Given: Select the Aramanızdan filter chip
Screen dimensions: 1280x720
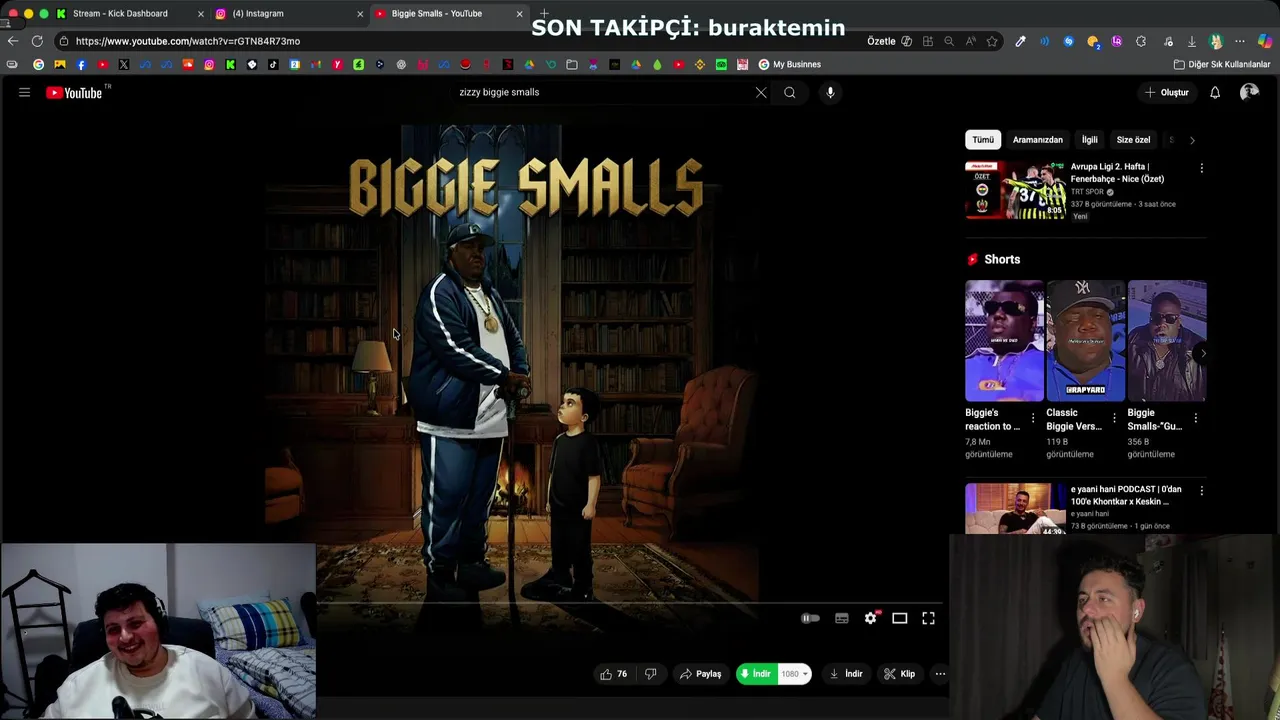Looking at the screenshot, I should tap(1037, 140).
